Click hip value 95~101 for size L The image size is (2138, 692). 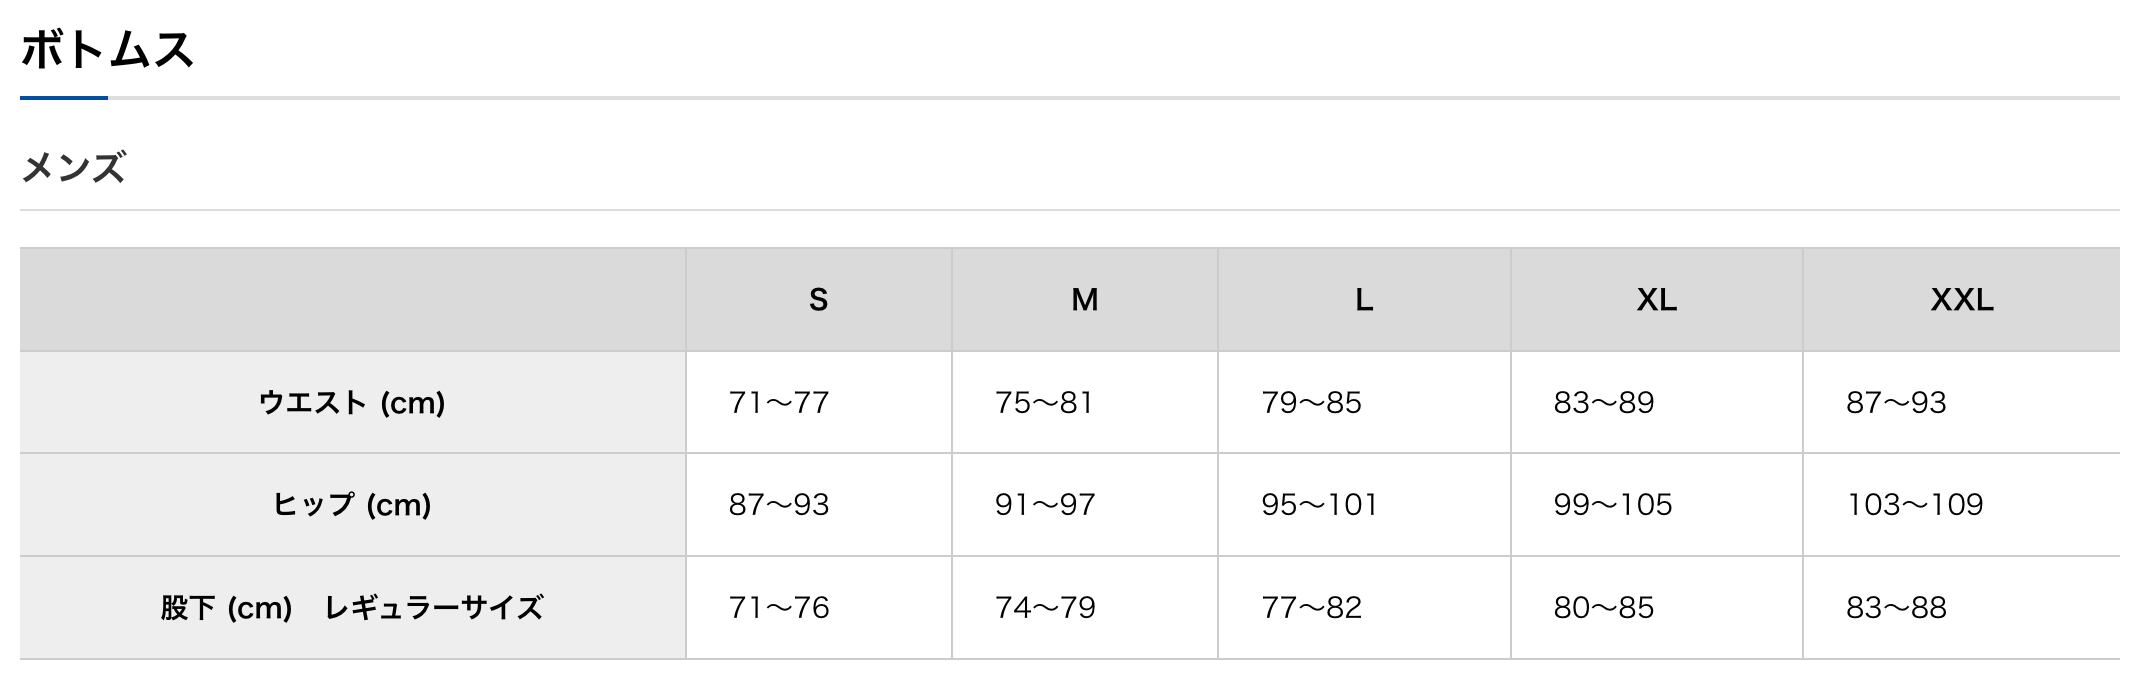1319,505
